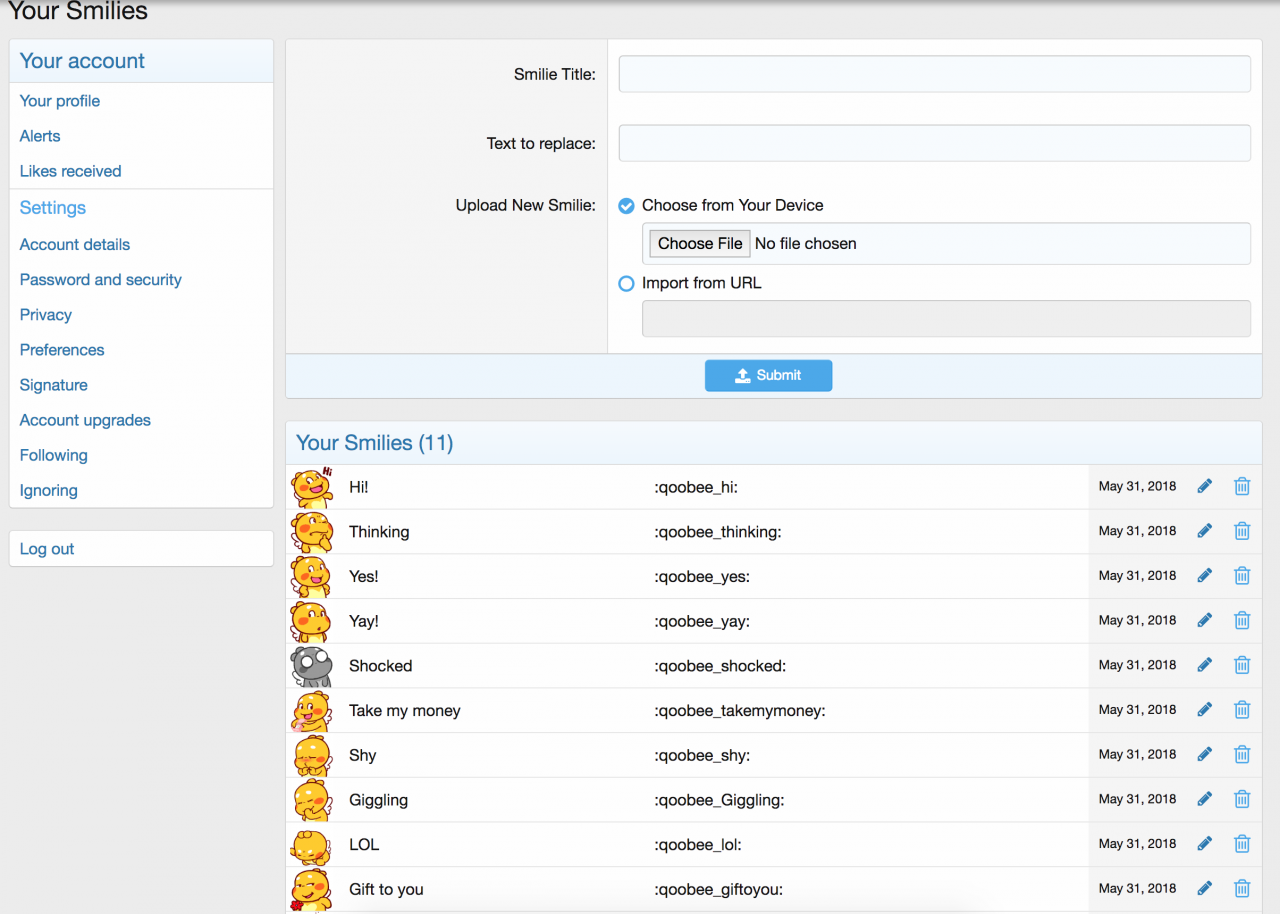Remove the LOL smilie with its trash icon
The width and height of the screenshot is (1280, 914).
[x=1242, y=844]
